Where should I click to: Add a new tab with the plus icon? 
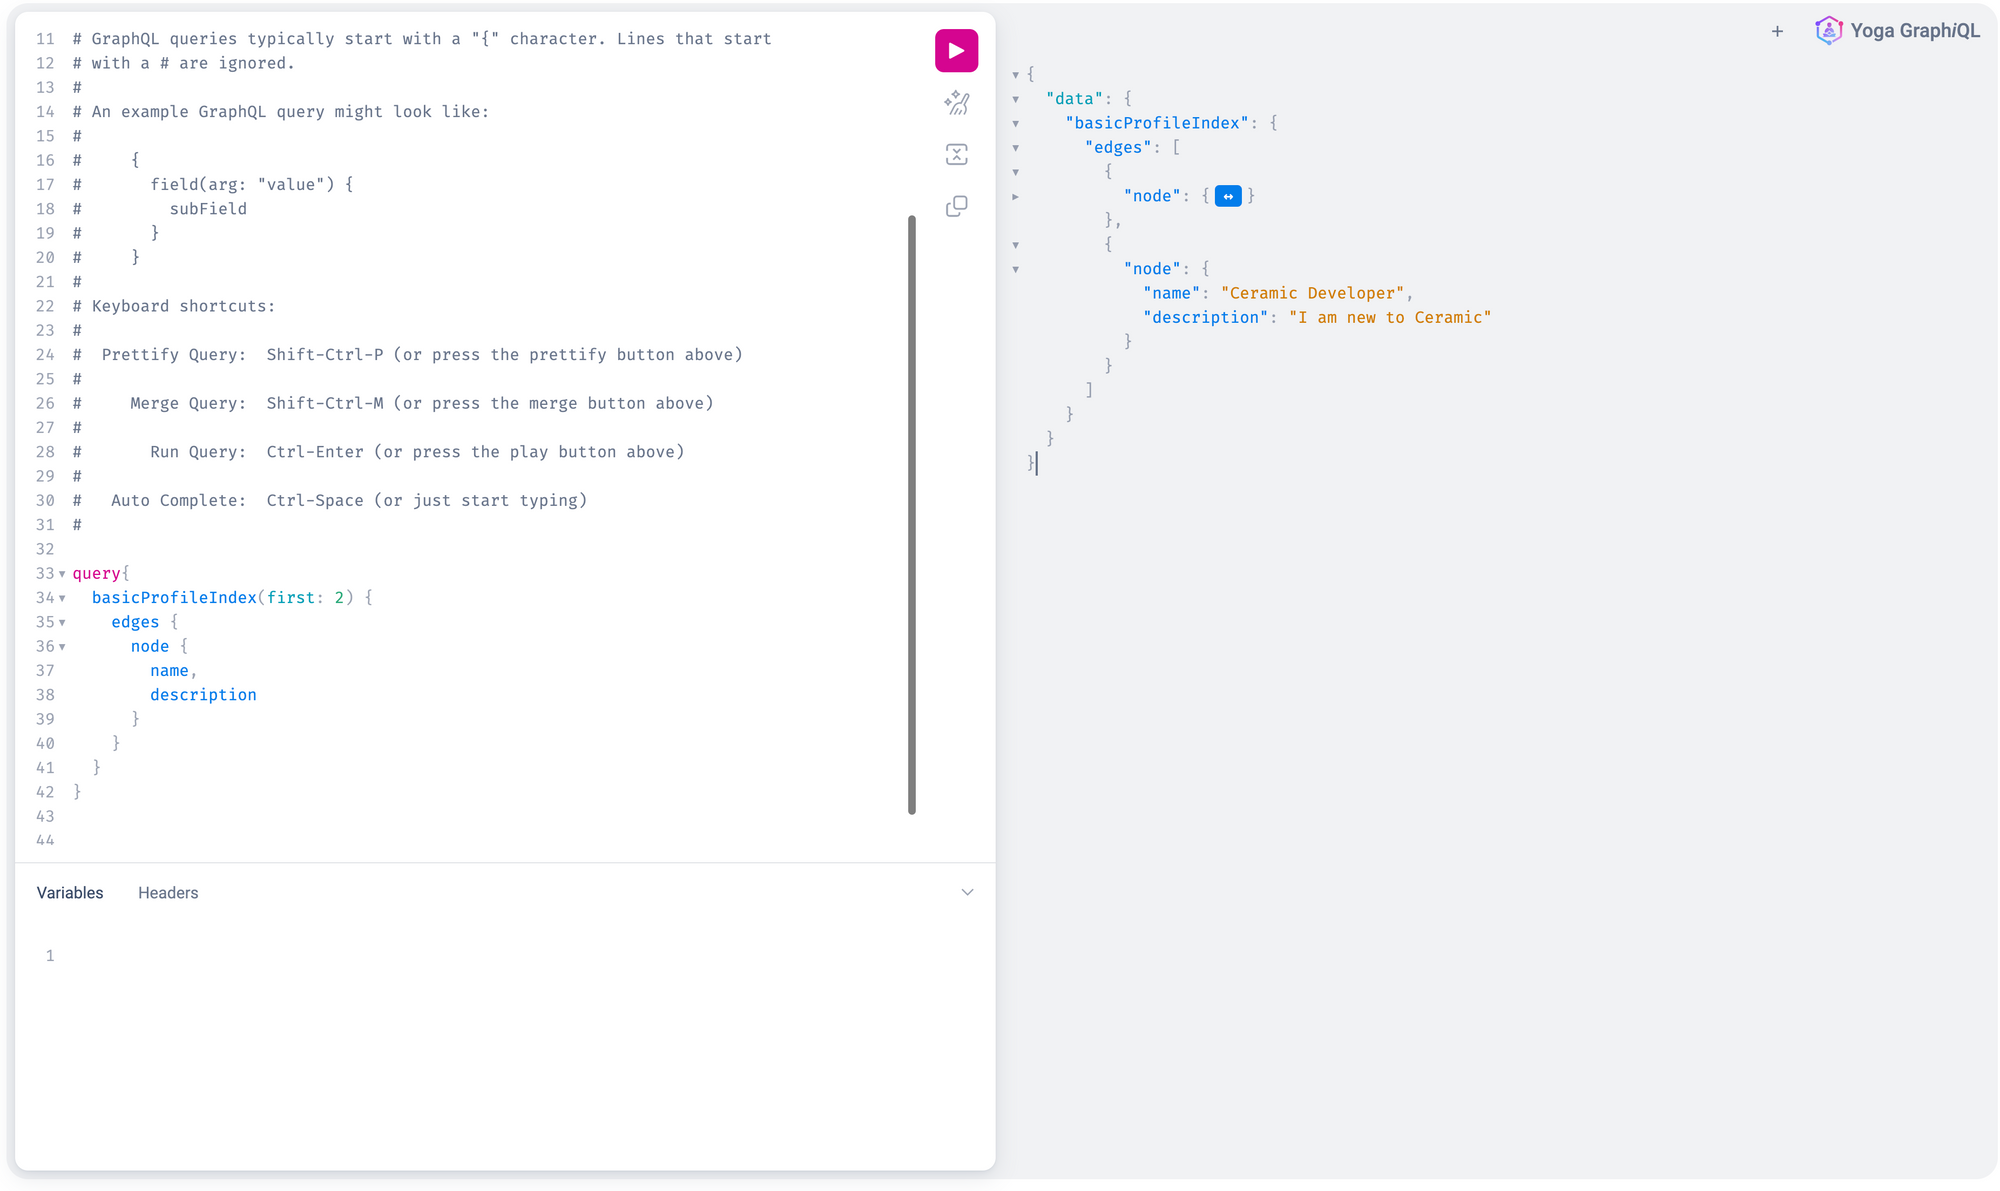(x=1777, y=31)
